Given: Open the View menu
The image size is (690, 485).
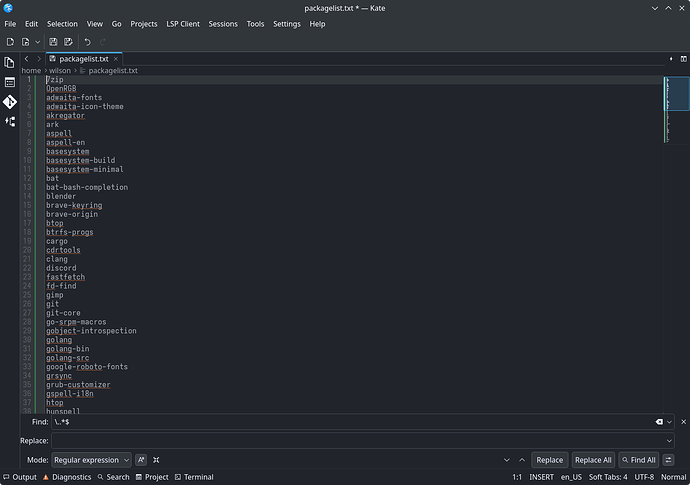Looking at the screenshot, I should pos(95,24).
